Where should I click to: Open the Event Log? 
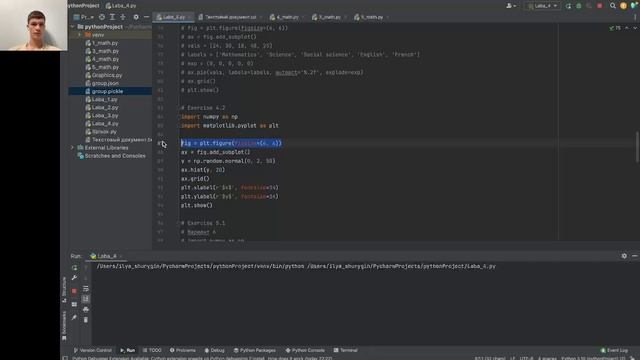[x=614, y=350]
